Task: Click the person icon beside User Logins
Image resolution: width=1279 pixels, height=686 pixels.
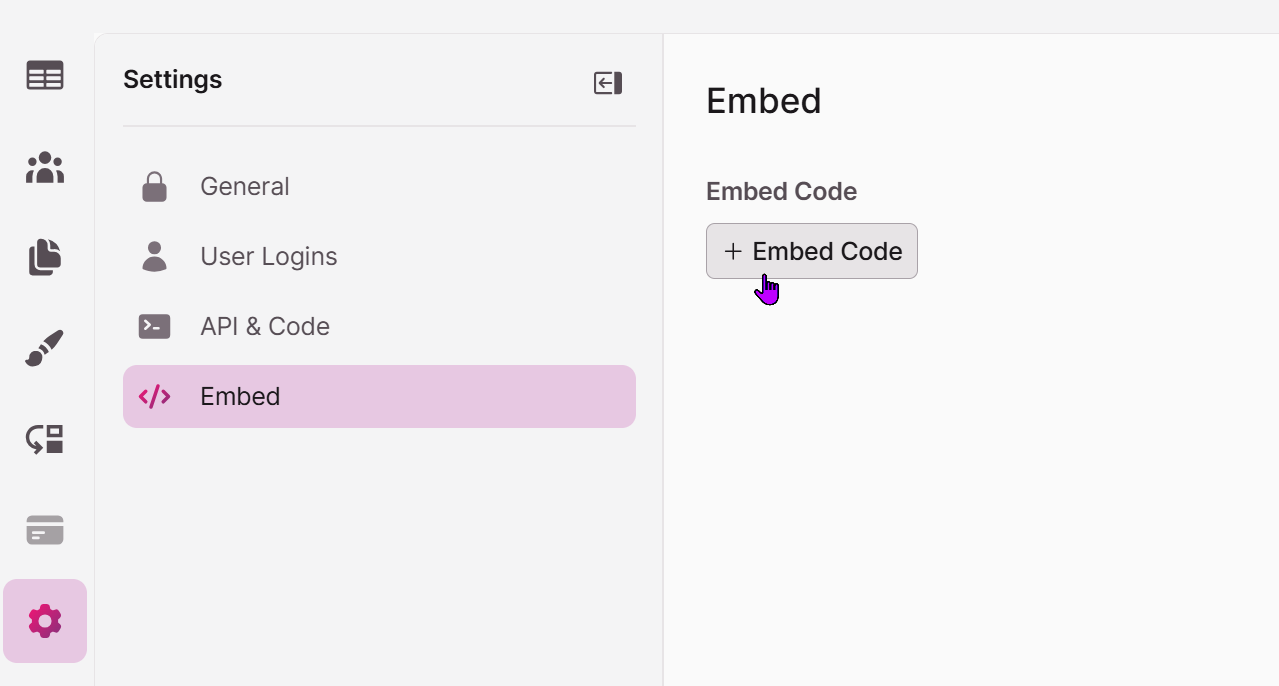Action: [x=154, y=256]
